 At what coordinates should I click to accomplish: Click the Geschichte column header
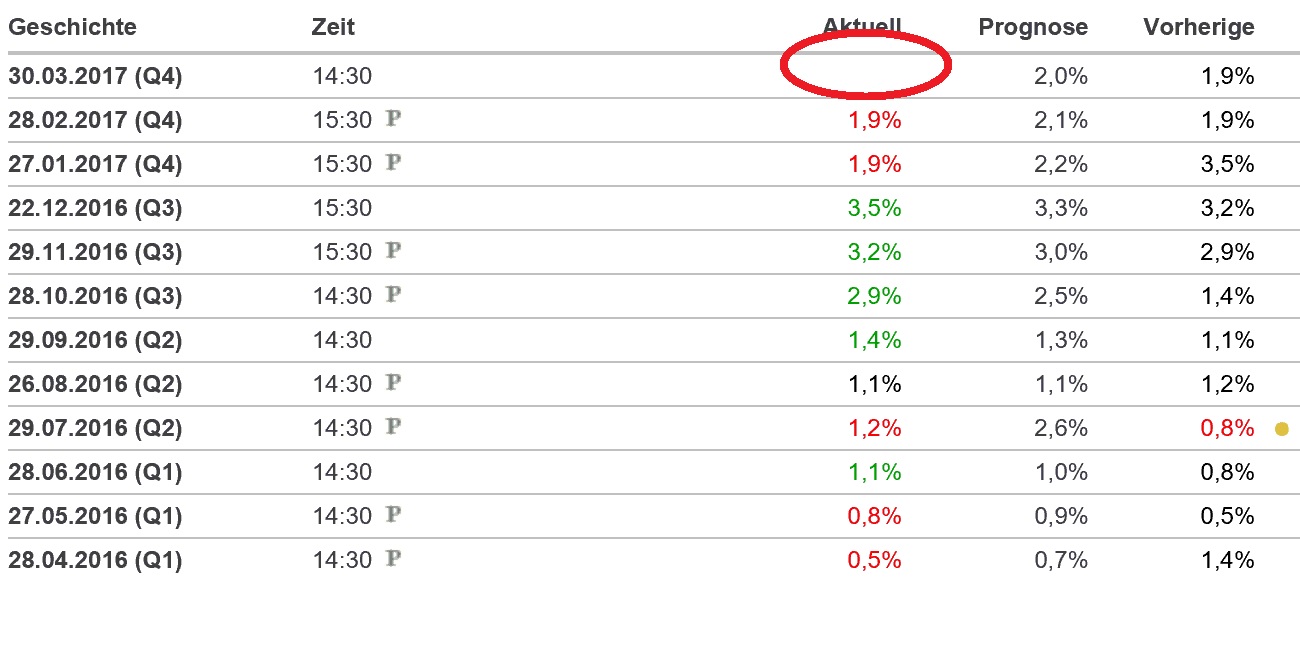[x=72, y=27]
